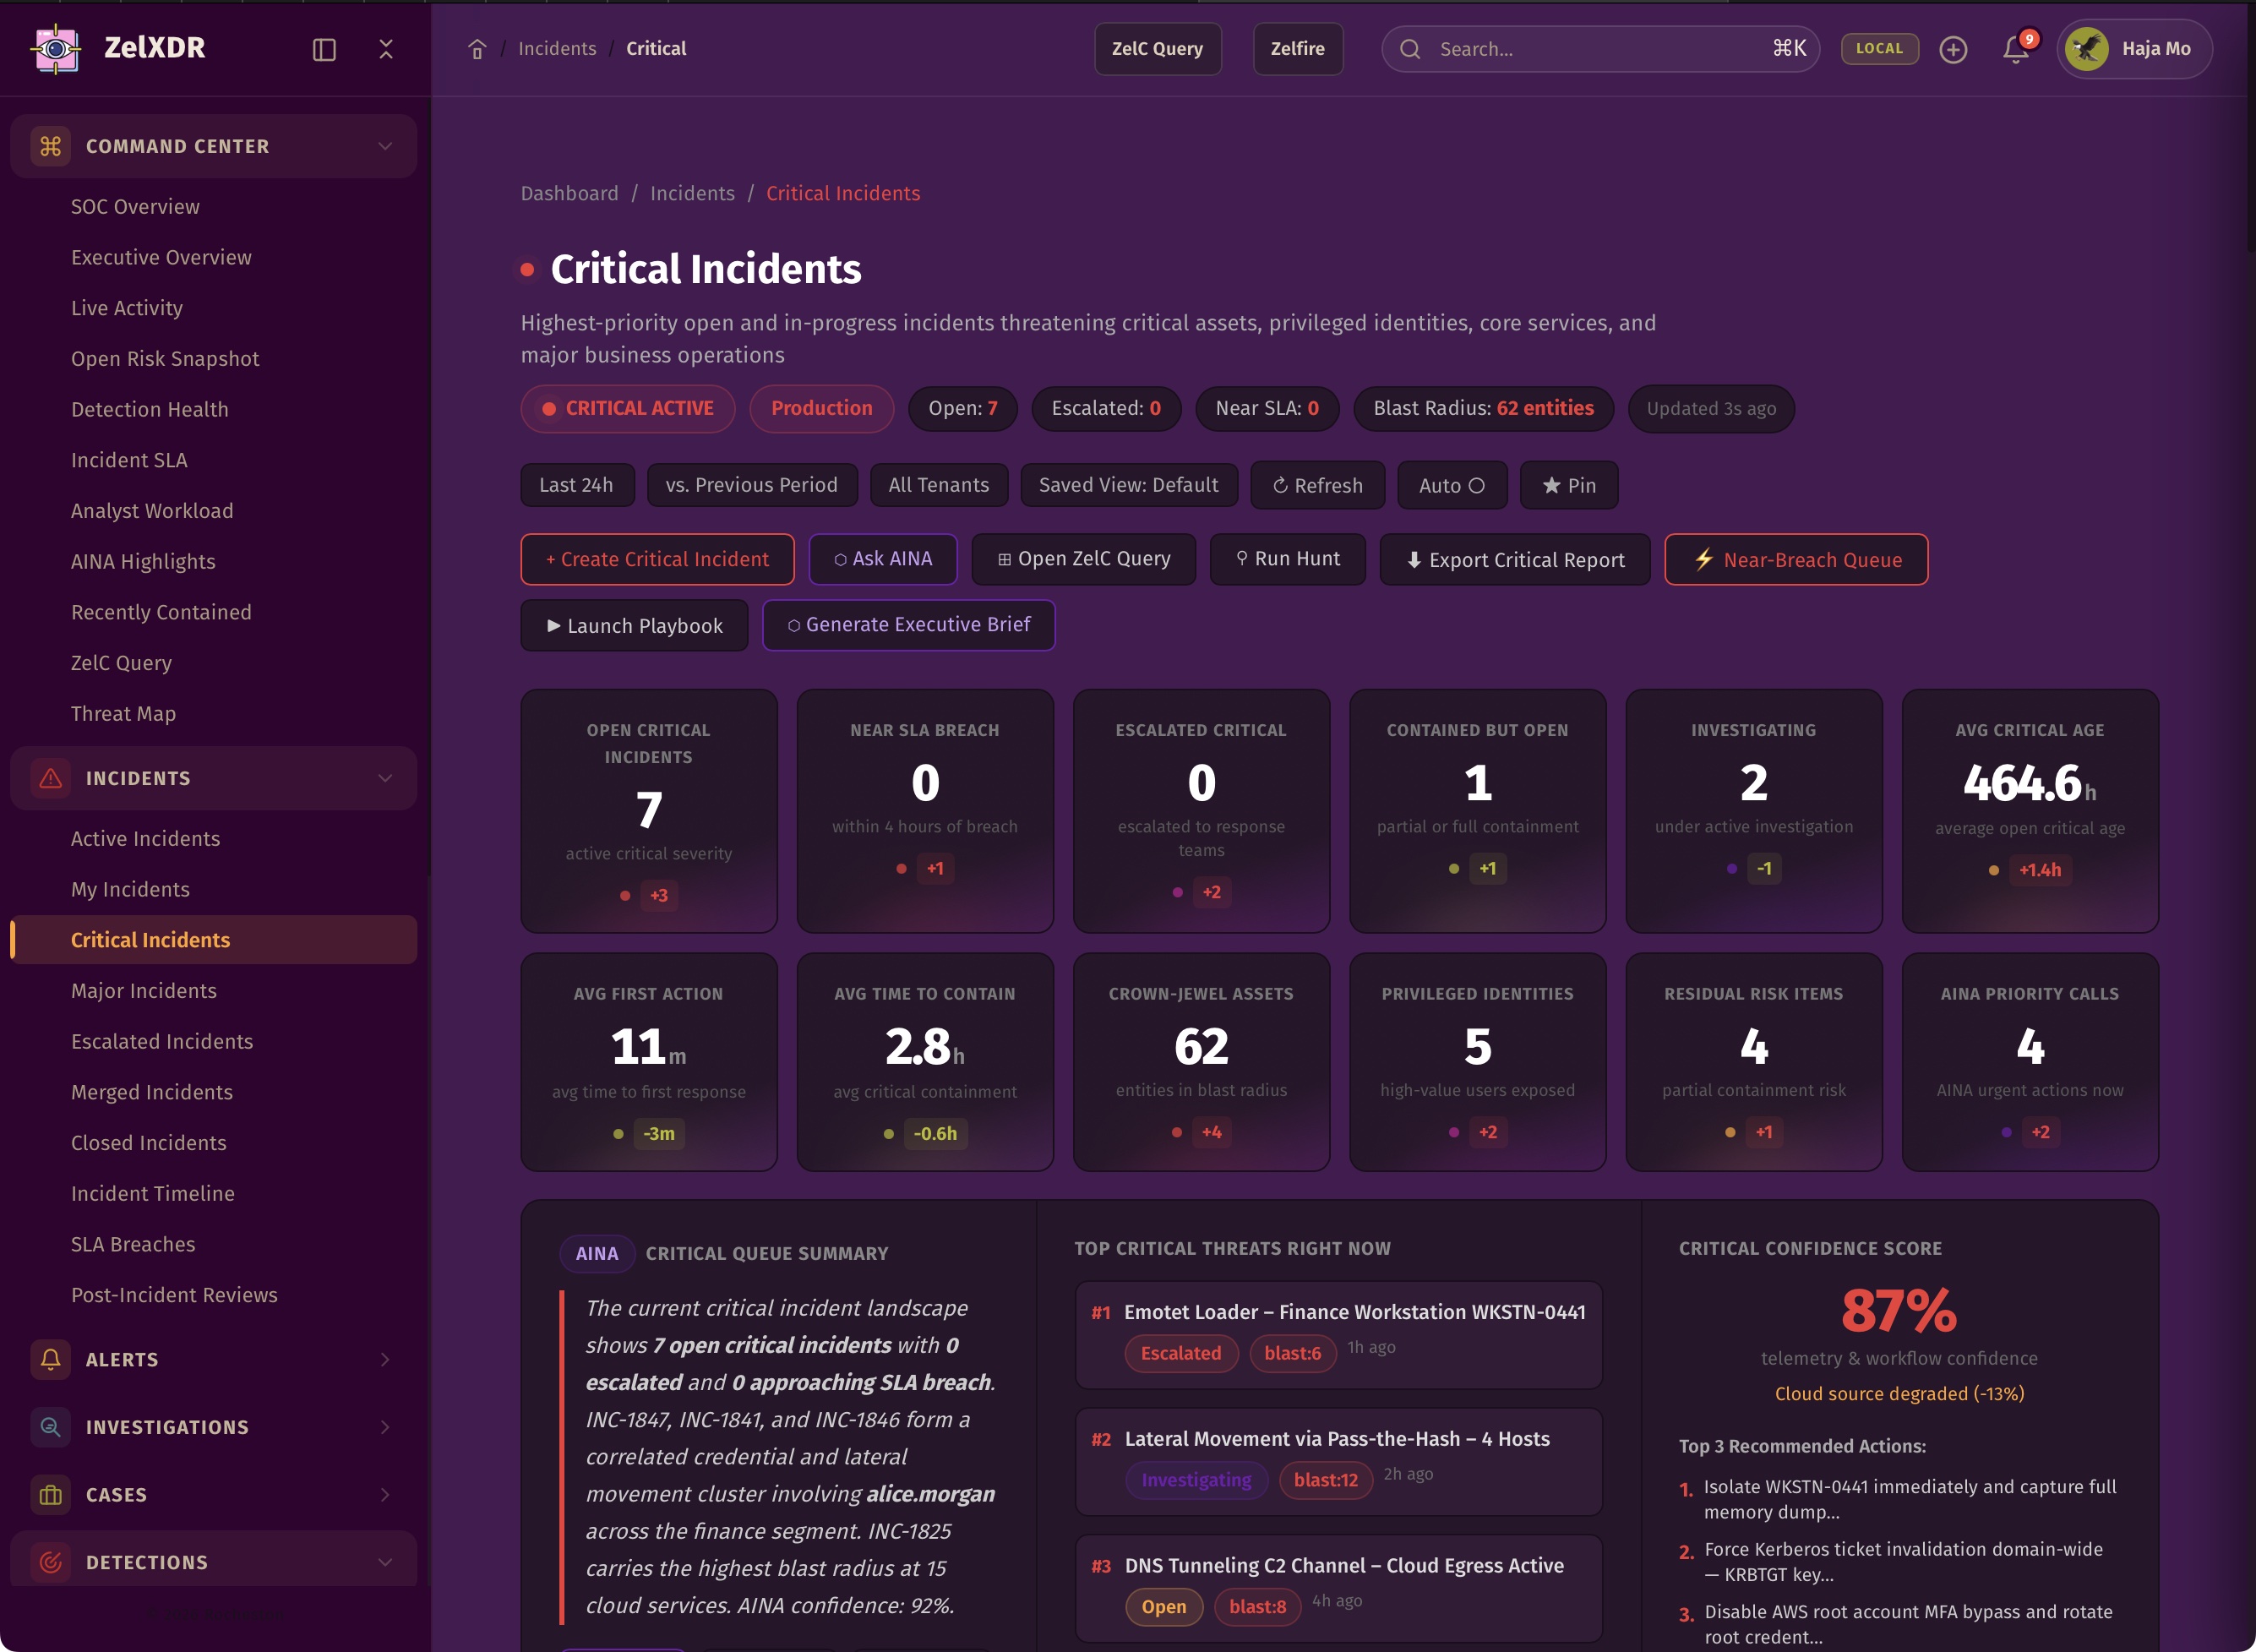Viewport: 2256px width, 1652px height.
Task: Open the Last 24h time range dropdown
Action: [576, 485]
